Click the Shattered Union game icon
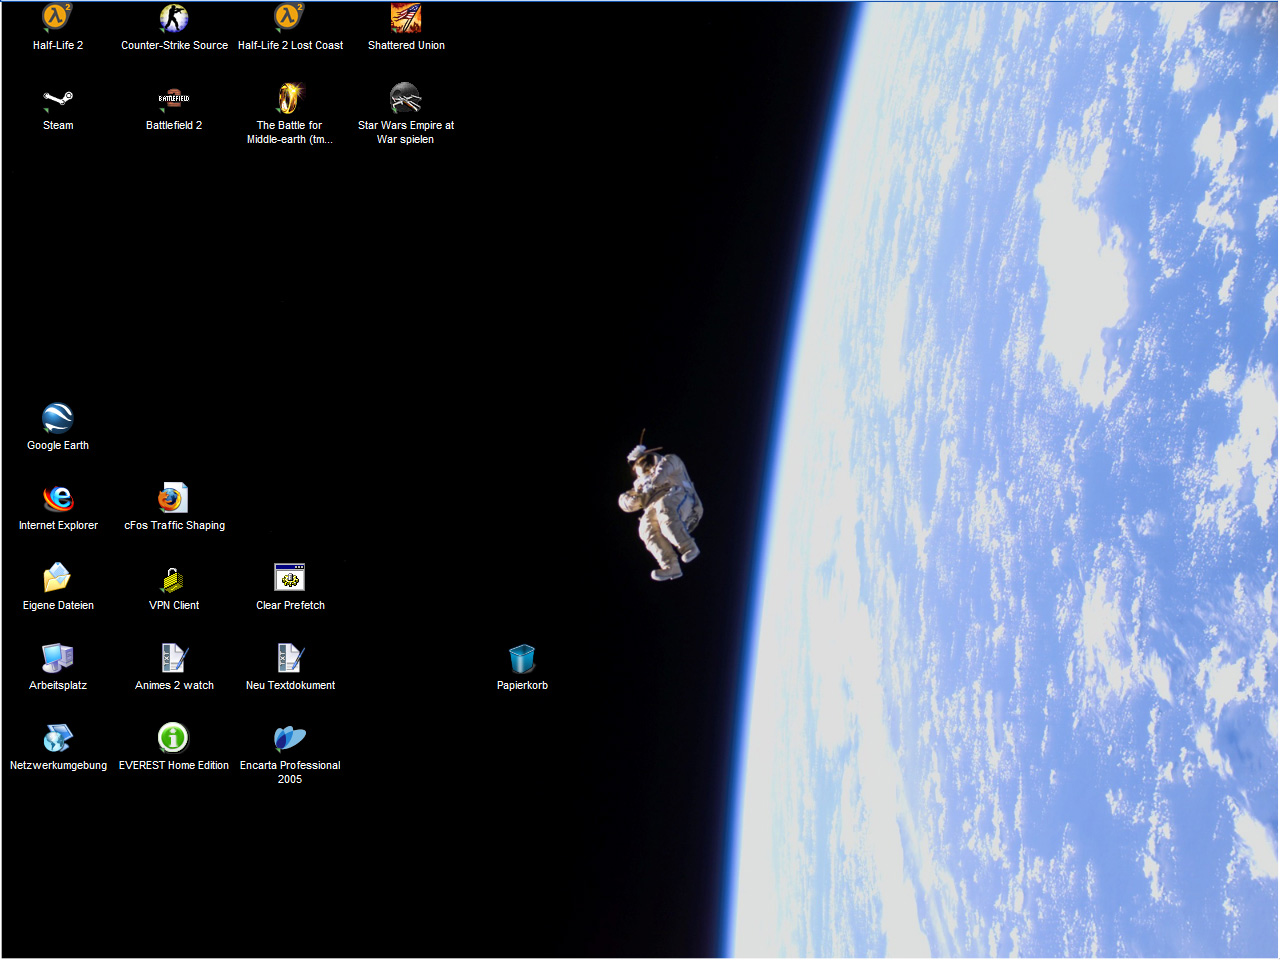1280x960 pixels. [406, 18]
